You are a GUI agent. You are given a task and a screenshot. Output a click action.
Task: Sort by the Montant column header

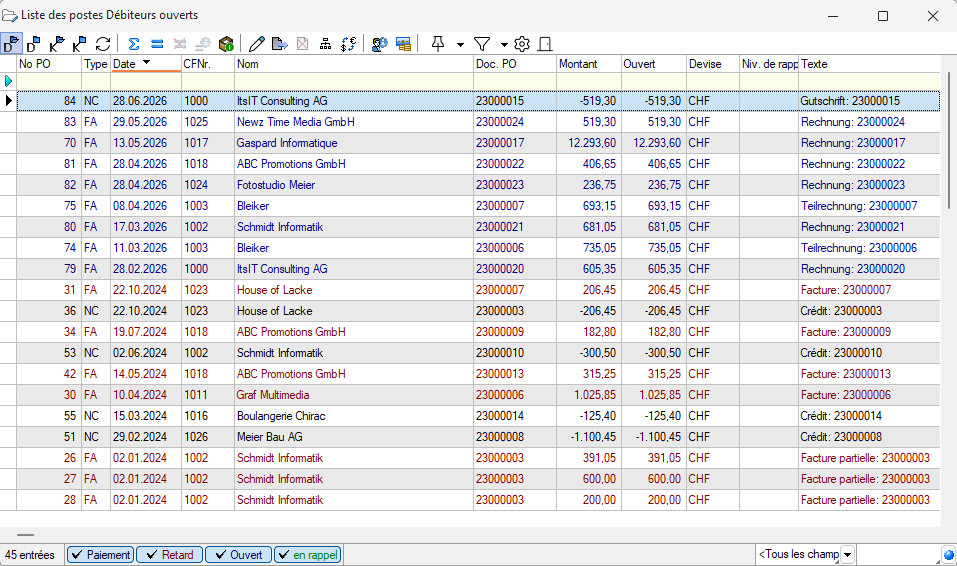pos(588,64)
